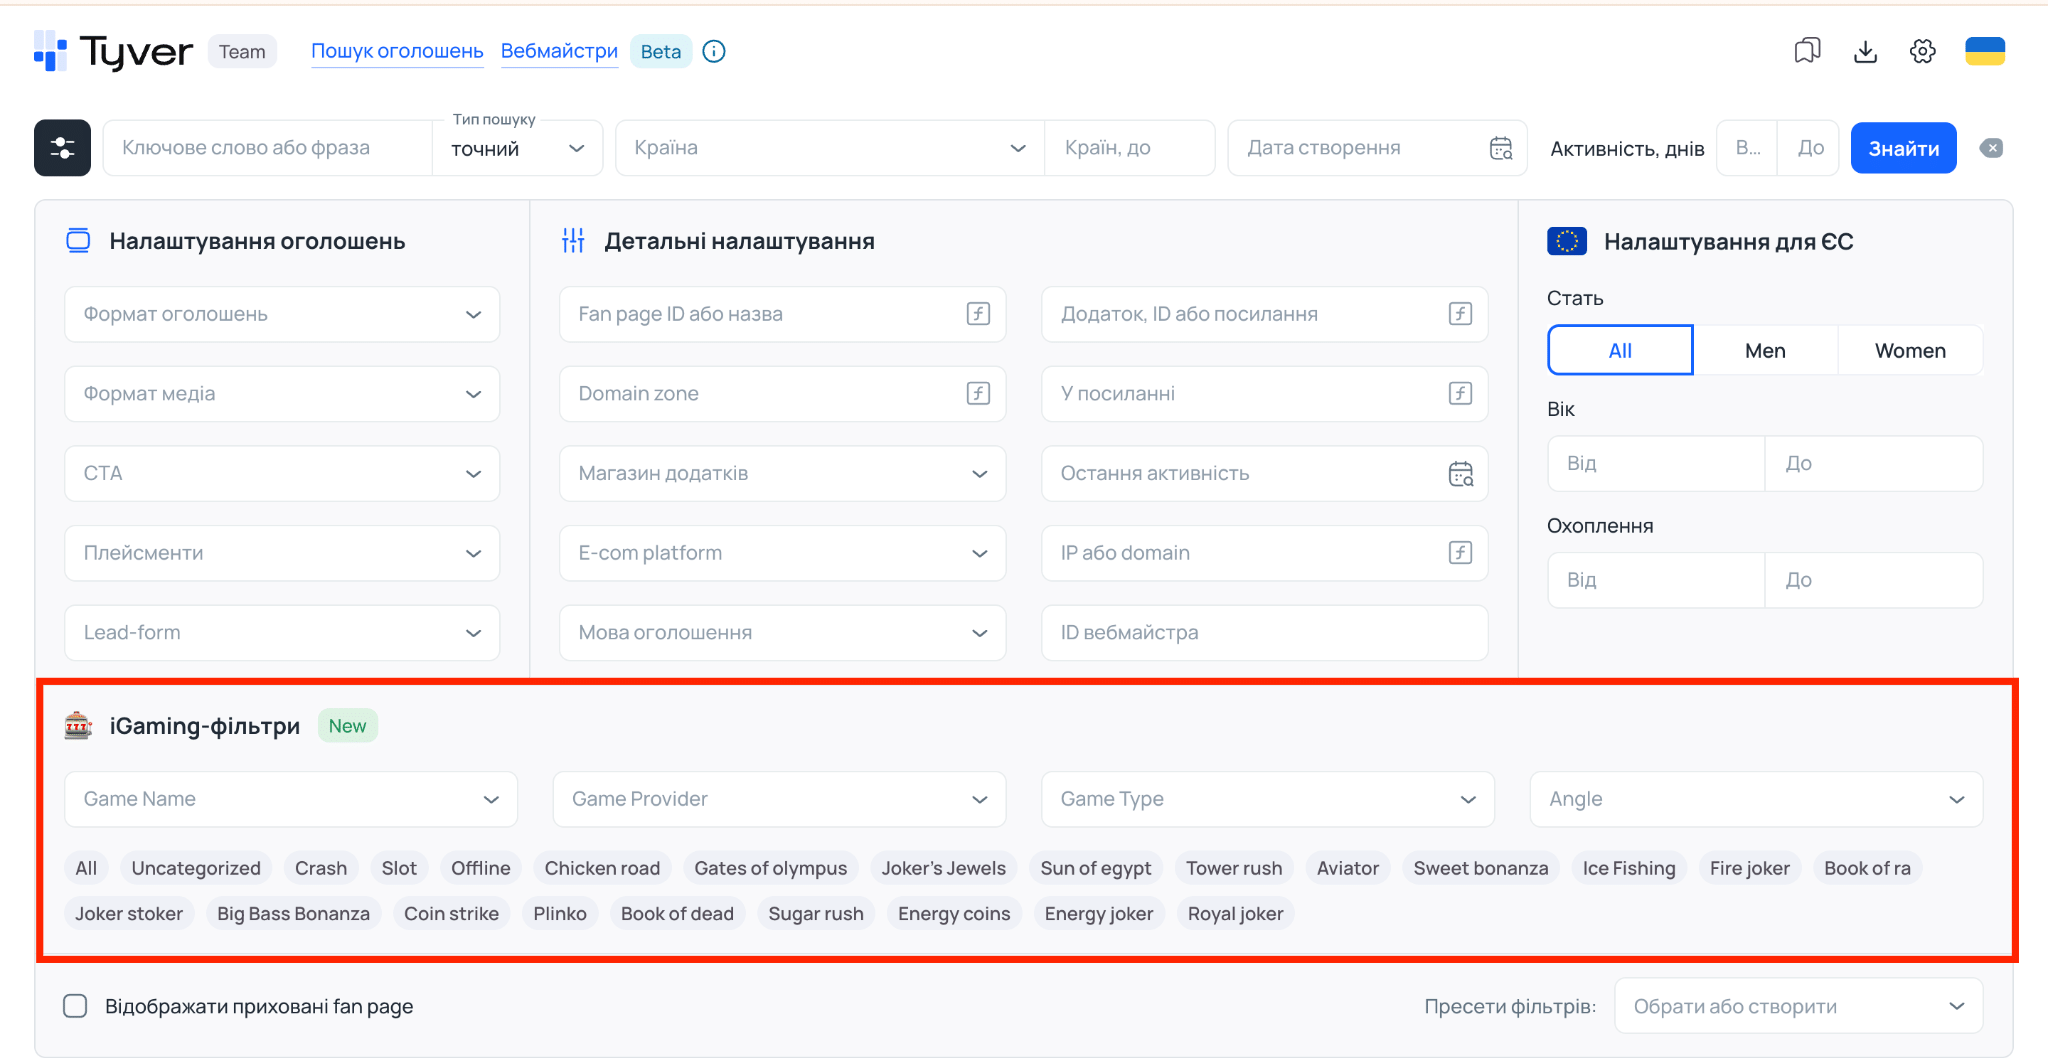Open the Пошук оголошень tab
The image size is (2048, 1058).
[x=397, y=51]
